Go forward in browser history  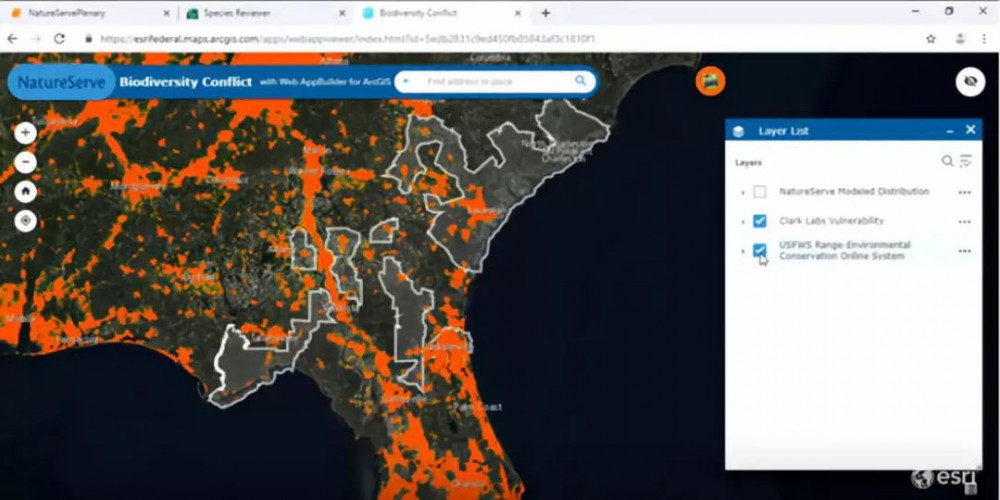click(36, 39)
